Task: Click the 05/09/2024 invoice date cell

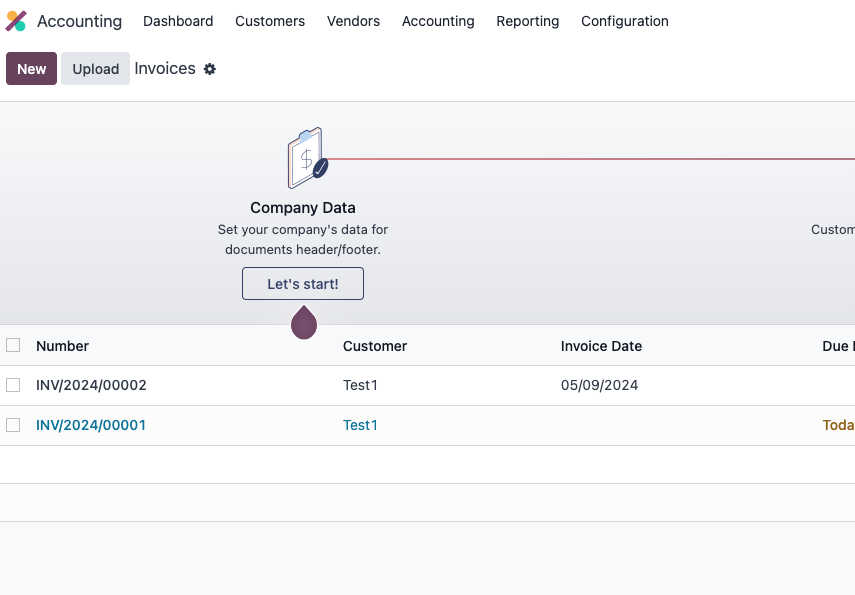Action: [x=599, y=385]
